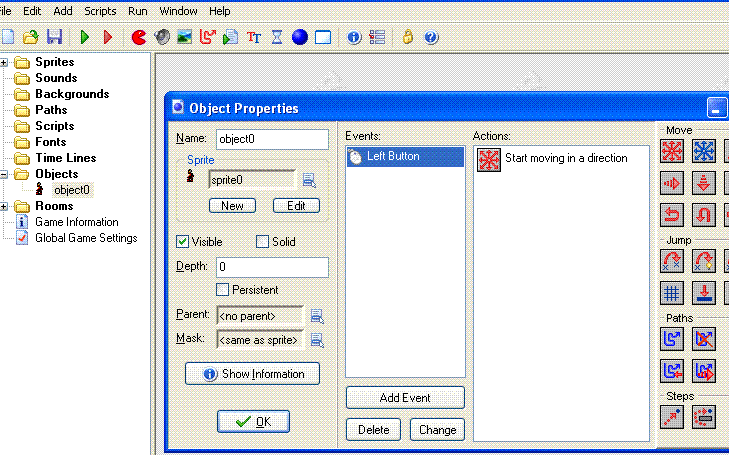Select the red-arrow-onto-blue-line Jump action icon
729x455 pixels.
coord(703,293)
